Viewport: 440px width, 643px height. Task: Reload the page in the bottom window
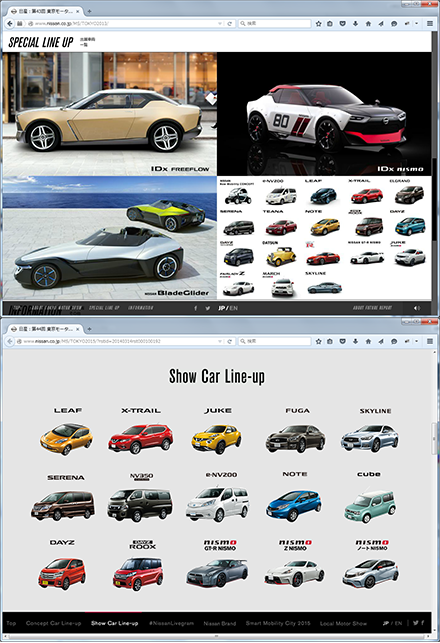pos(230,341)
